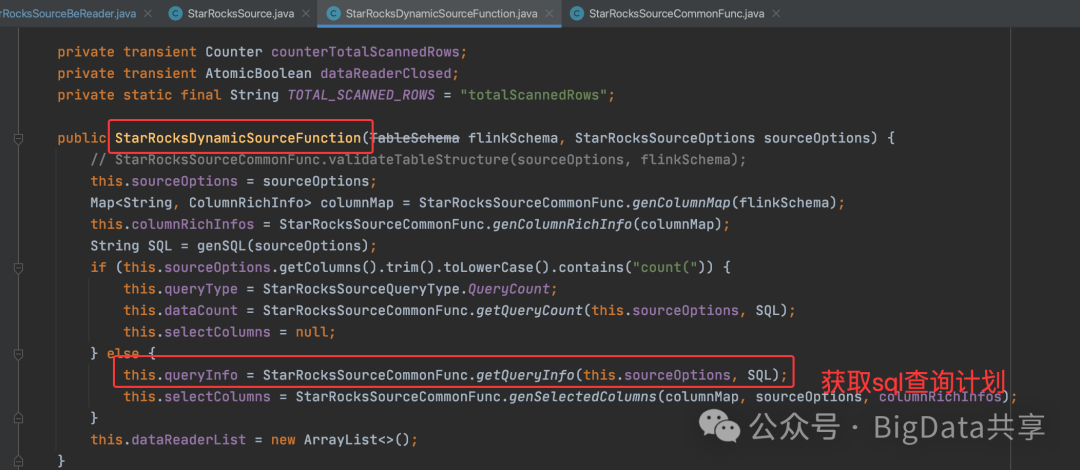
Task: Click the getQueryCount method call
Action: click(530, 310)
